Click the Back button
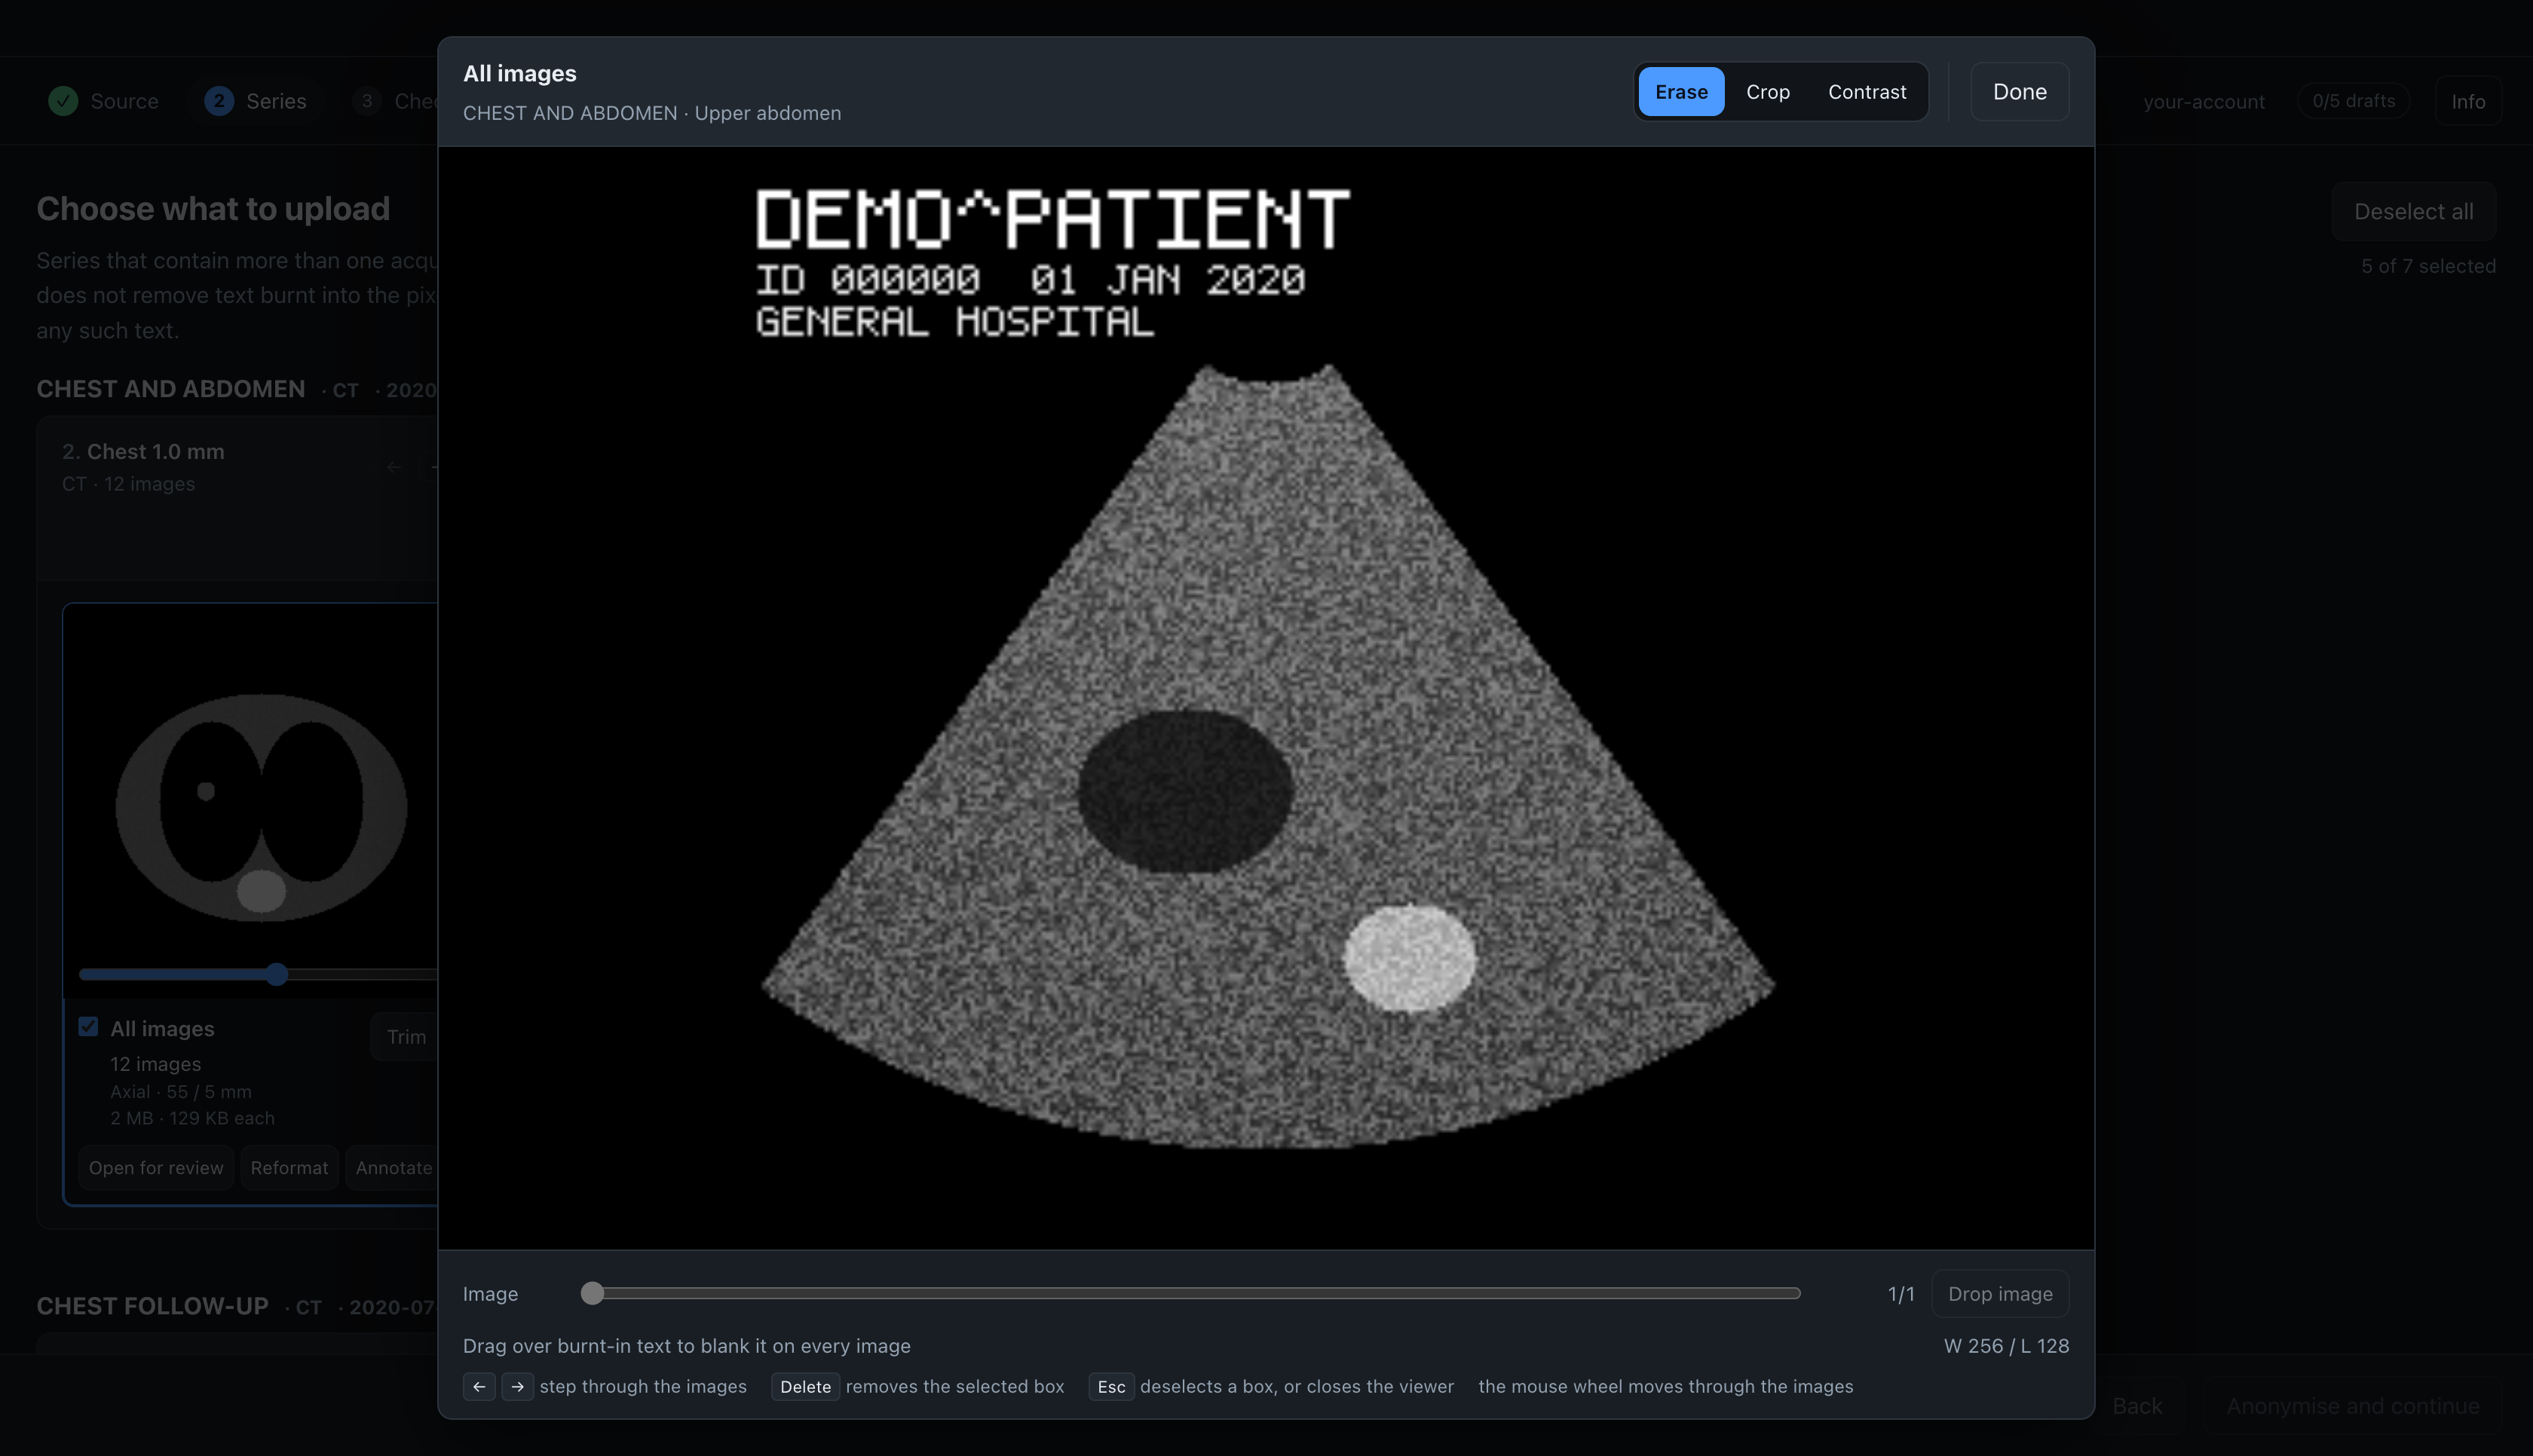Image resolution: width=2533 pixels, height=1456 pixels. [x=2136, y=1406]
